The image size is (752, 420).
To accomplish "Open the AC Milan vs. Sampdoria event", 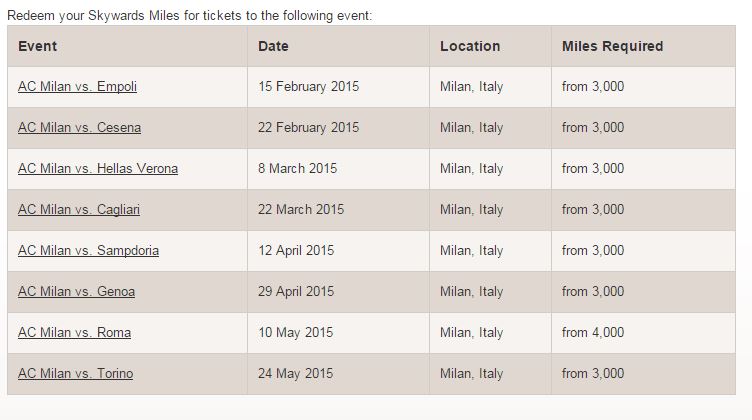I will click(88, 251).
